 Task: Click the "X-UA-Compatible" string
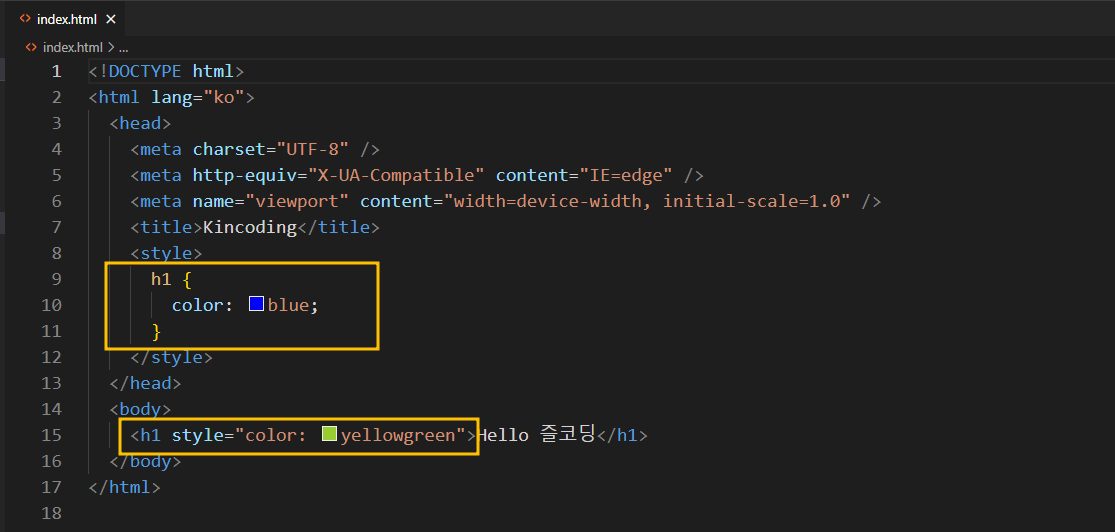coord(397,175)
